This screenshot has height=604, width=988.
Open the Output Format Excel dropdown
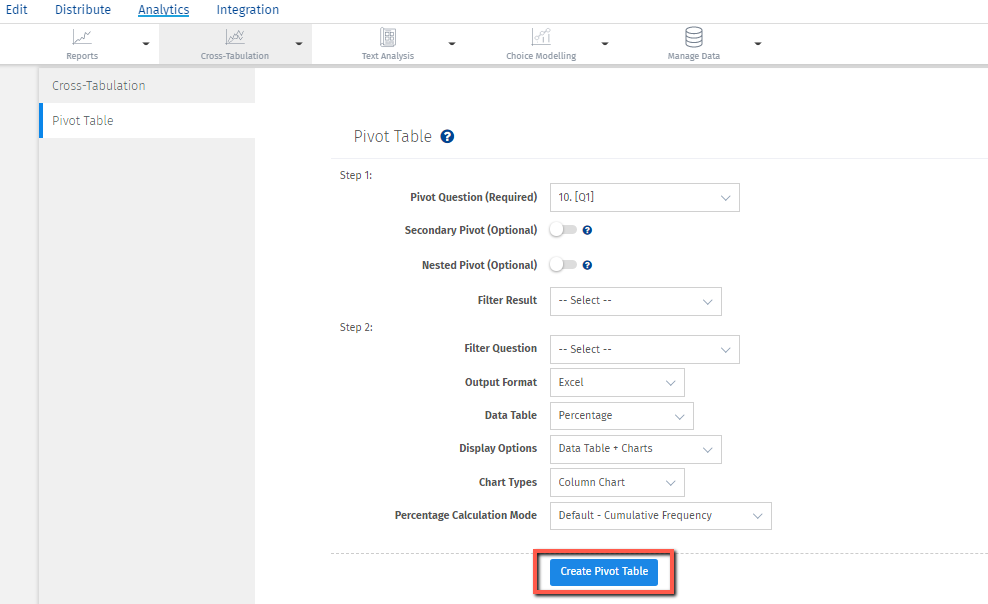tap(617, 382)
